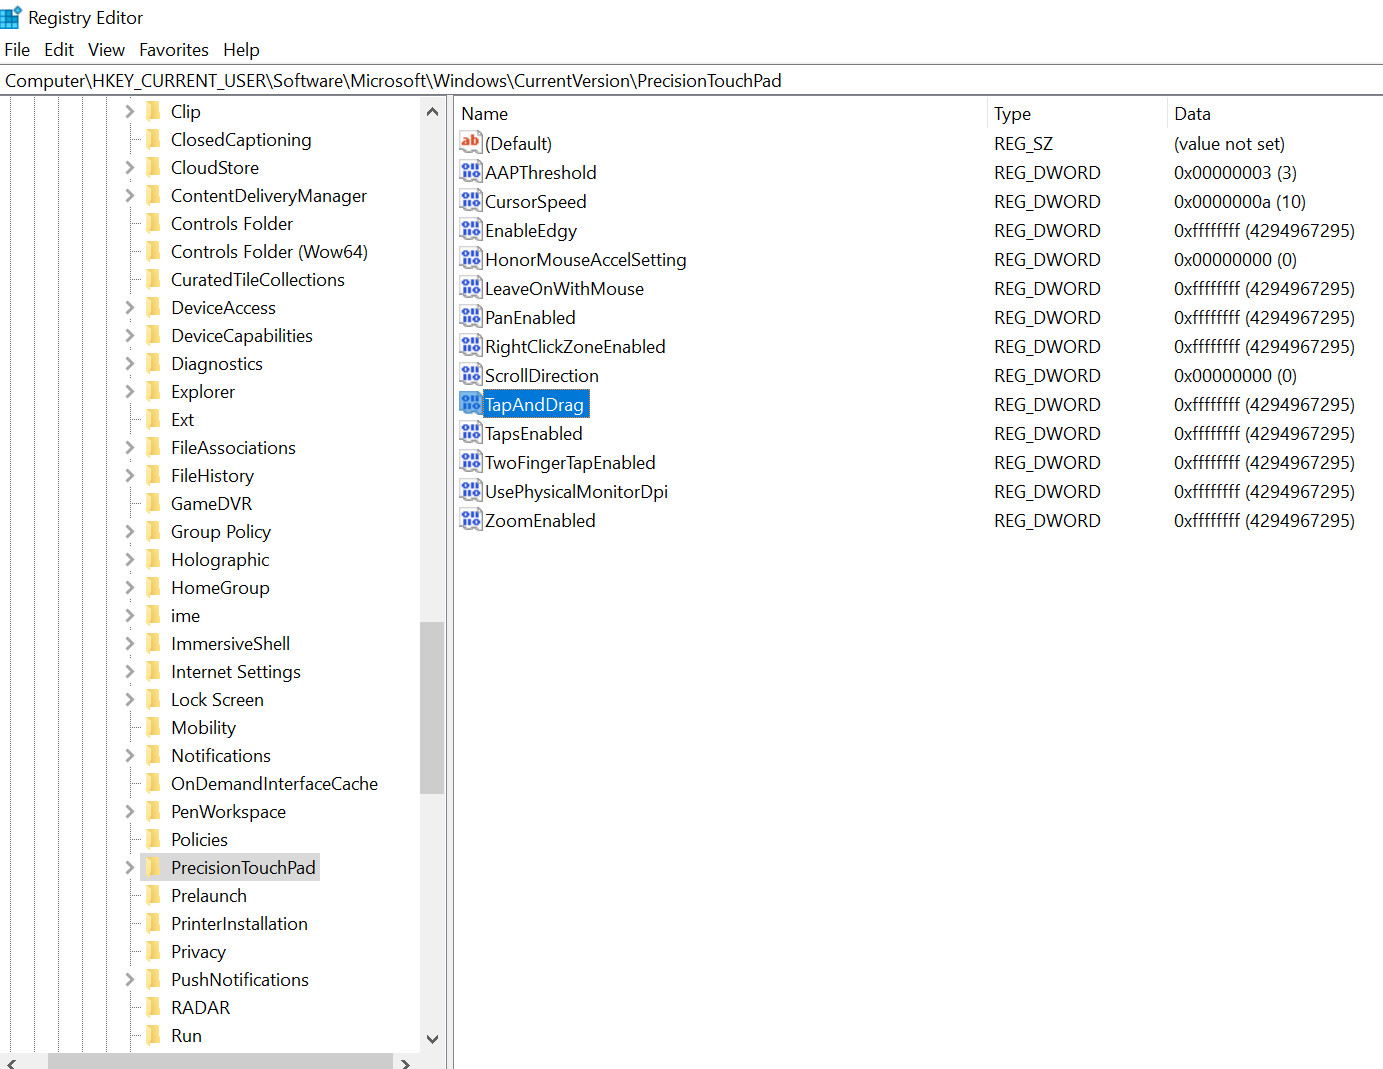Screen dimensions: 1383x1069
Task: Click the vertical scrollbar thumb in tree pane
Action: [432, 707]
